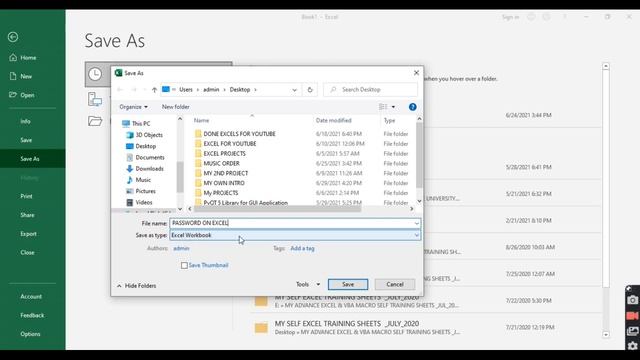Screen dimensions: 640x360
Task: Select 3D Objects in navigation tree
Action: (x=145, y=135)
